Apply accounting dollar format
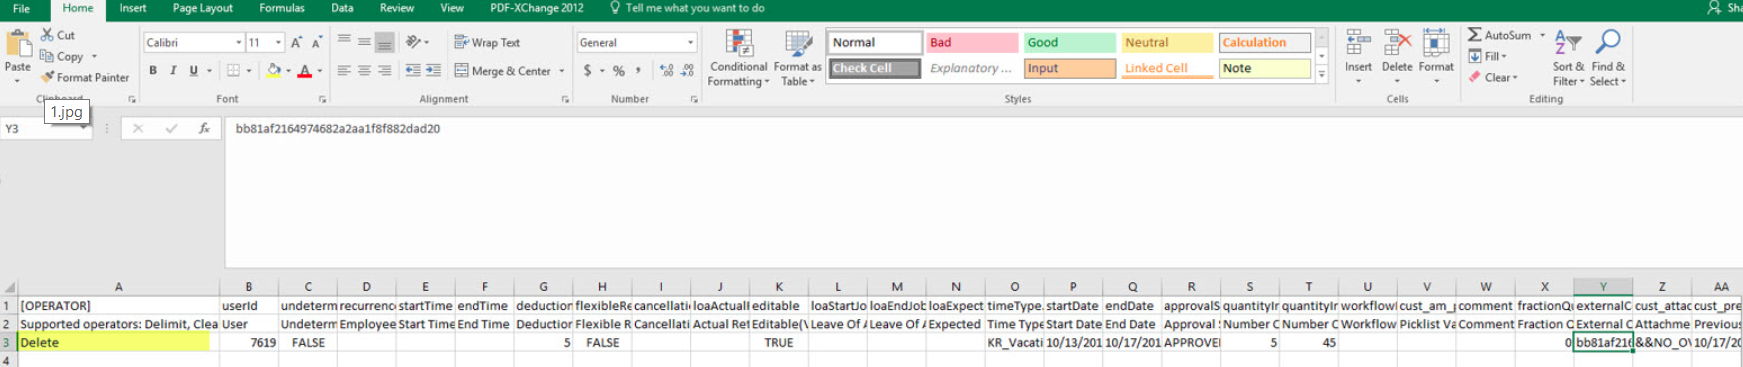Viewport: 1743px width, 367px height. click(588, 70)
